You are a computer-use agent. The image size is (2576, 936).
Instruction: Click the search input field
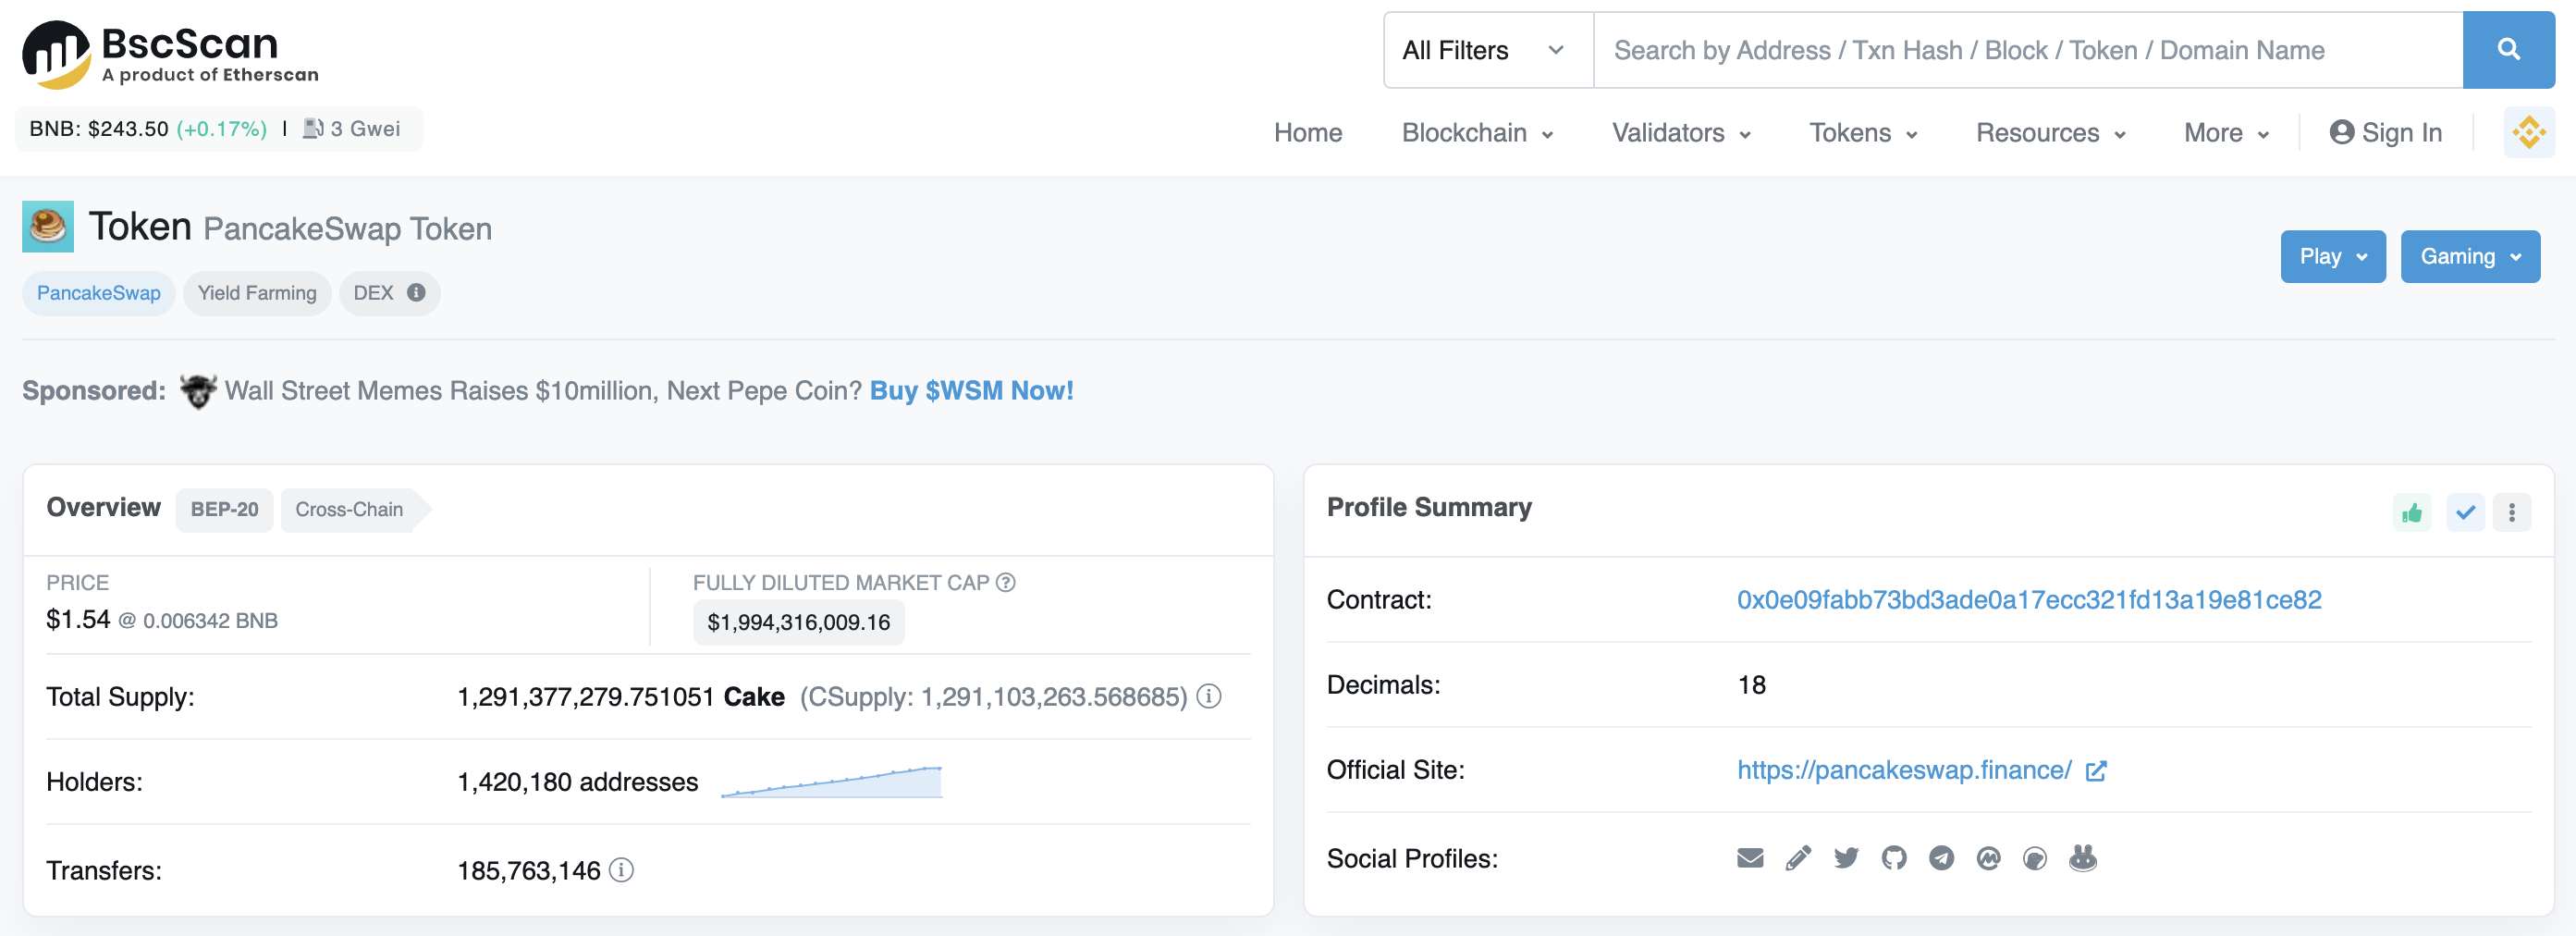(2028, 50)
